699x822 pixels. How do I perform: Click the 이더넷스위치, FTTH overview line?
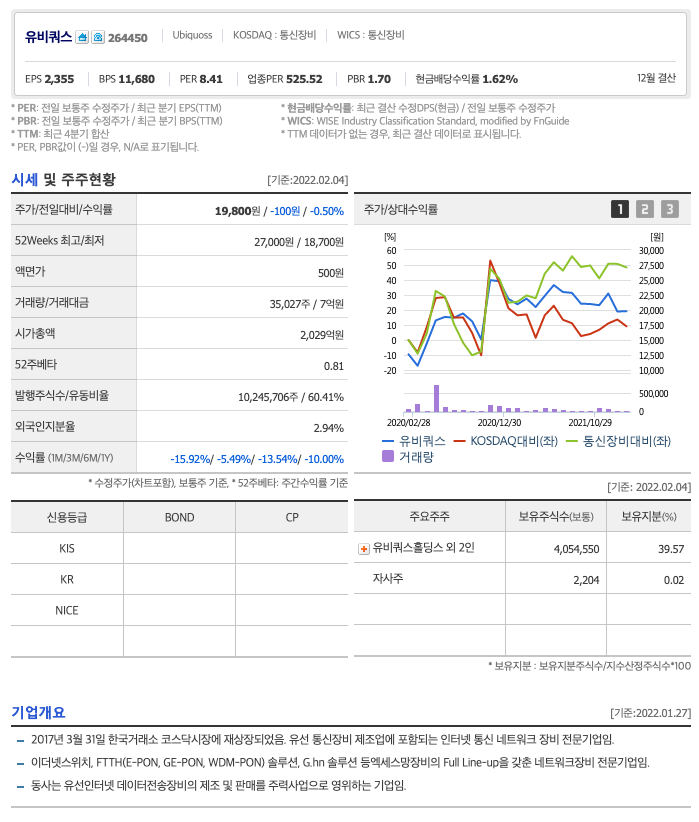[x=340, y=762]
